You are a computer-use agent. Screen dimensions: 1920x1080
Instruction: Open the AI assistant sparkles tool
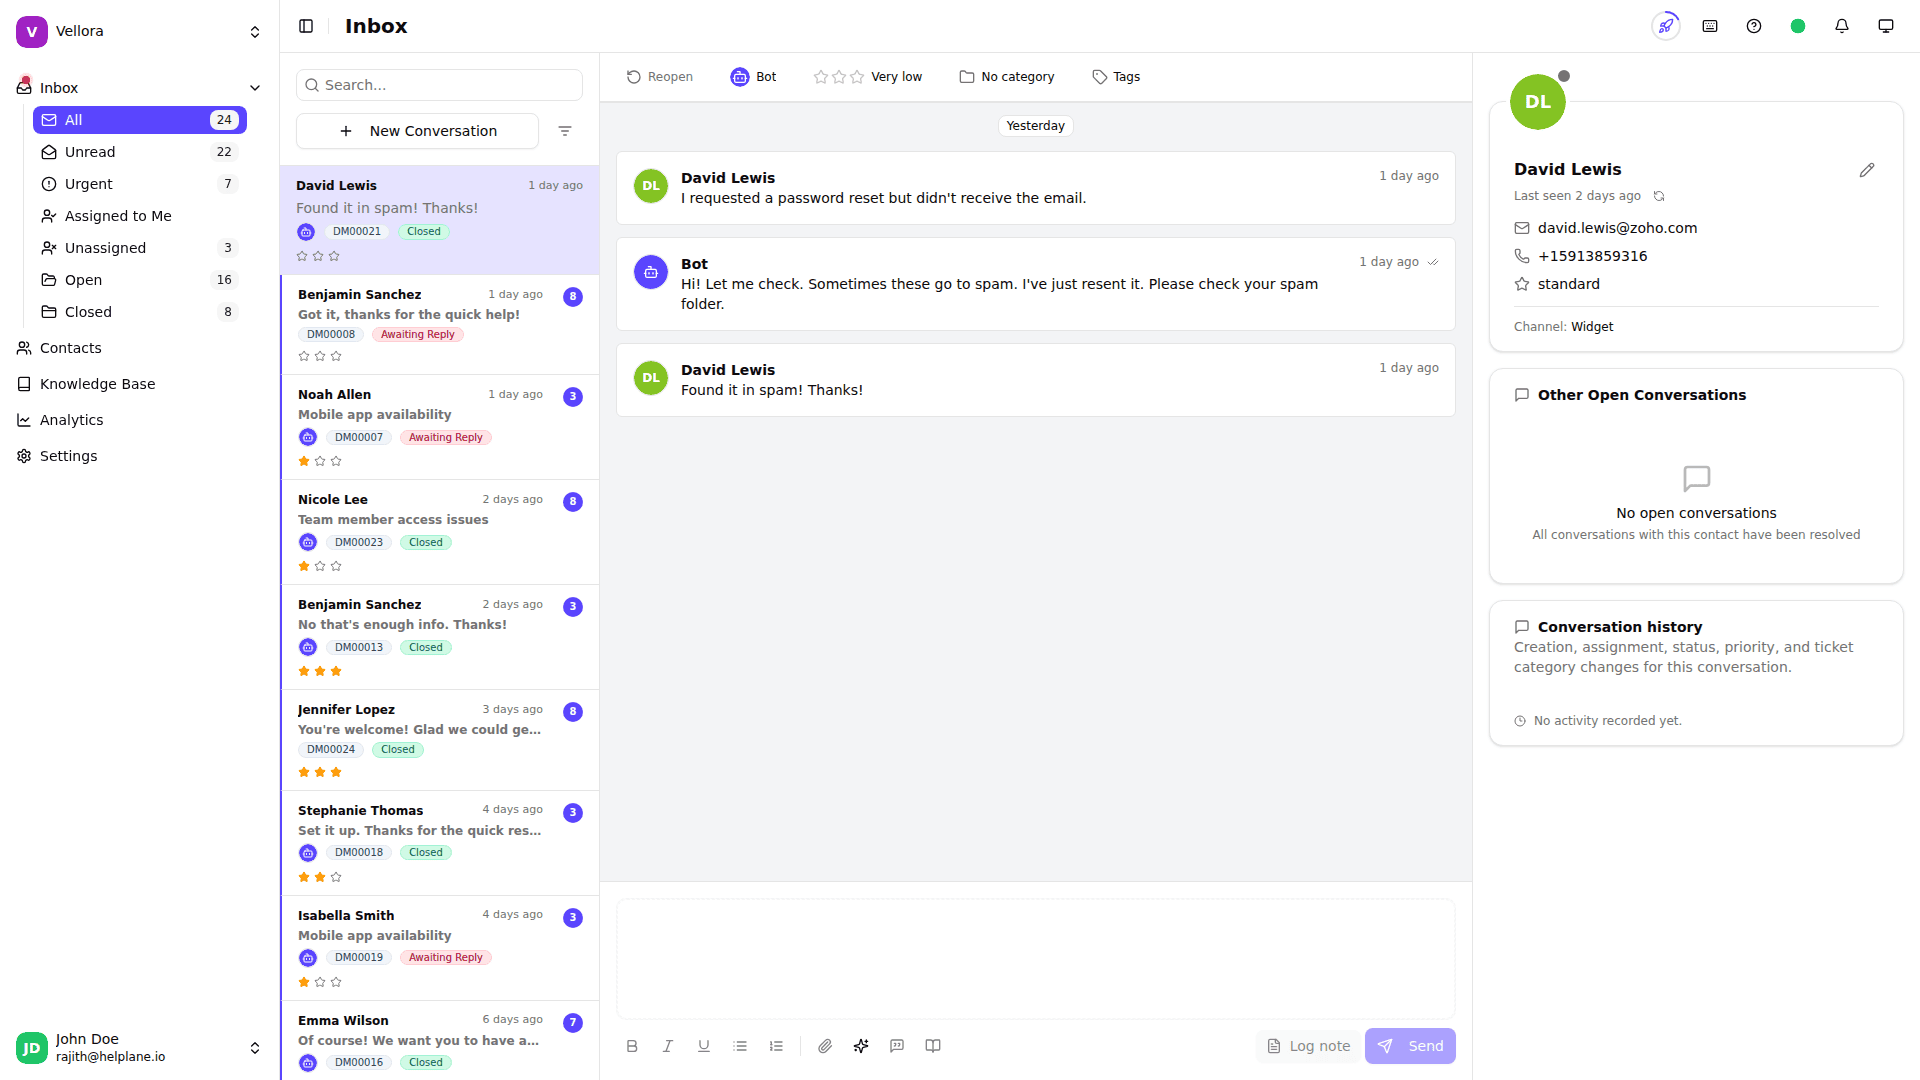(861, 1045)
